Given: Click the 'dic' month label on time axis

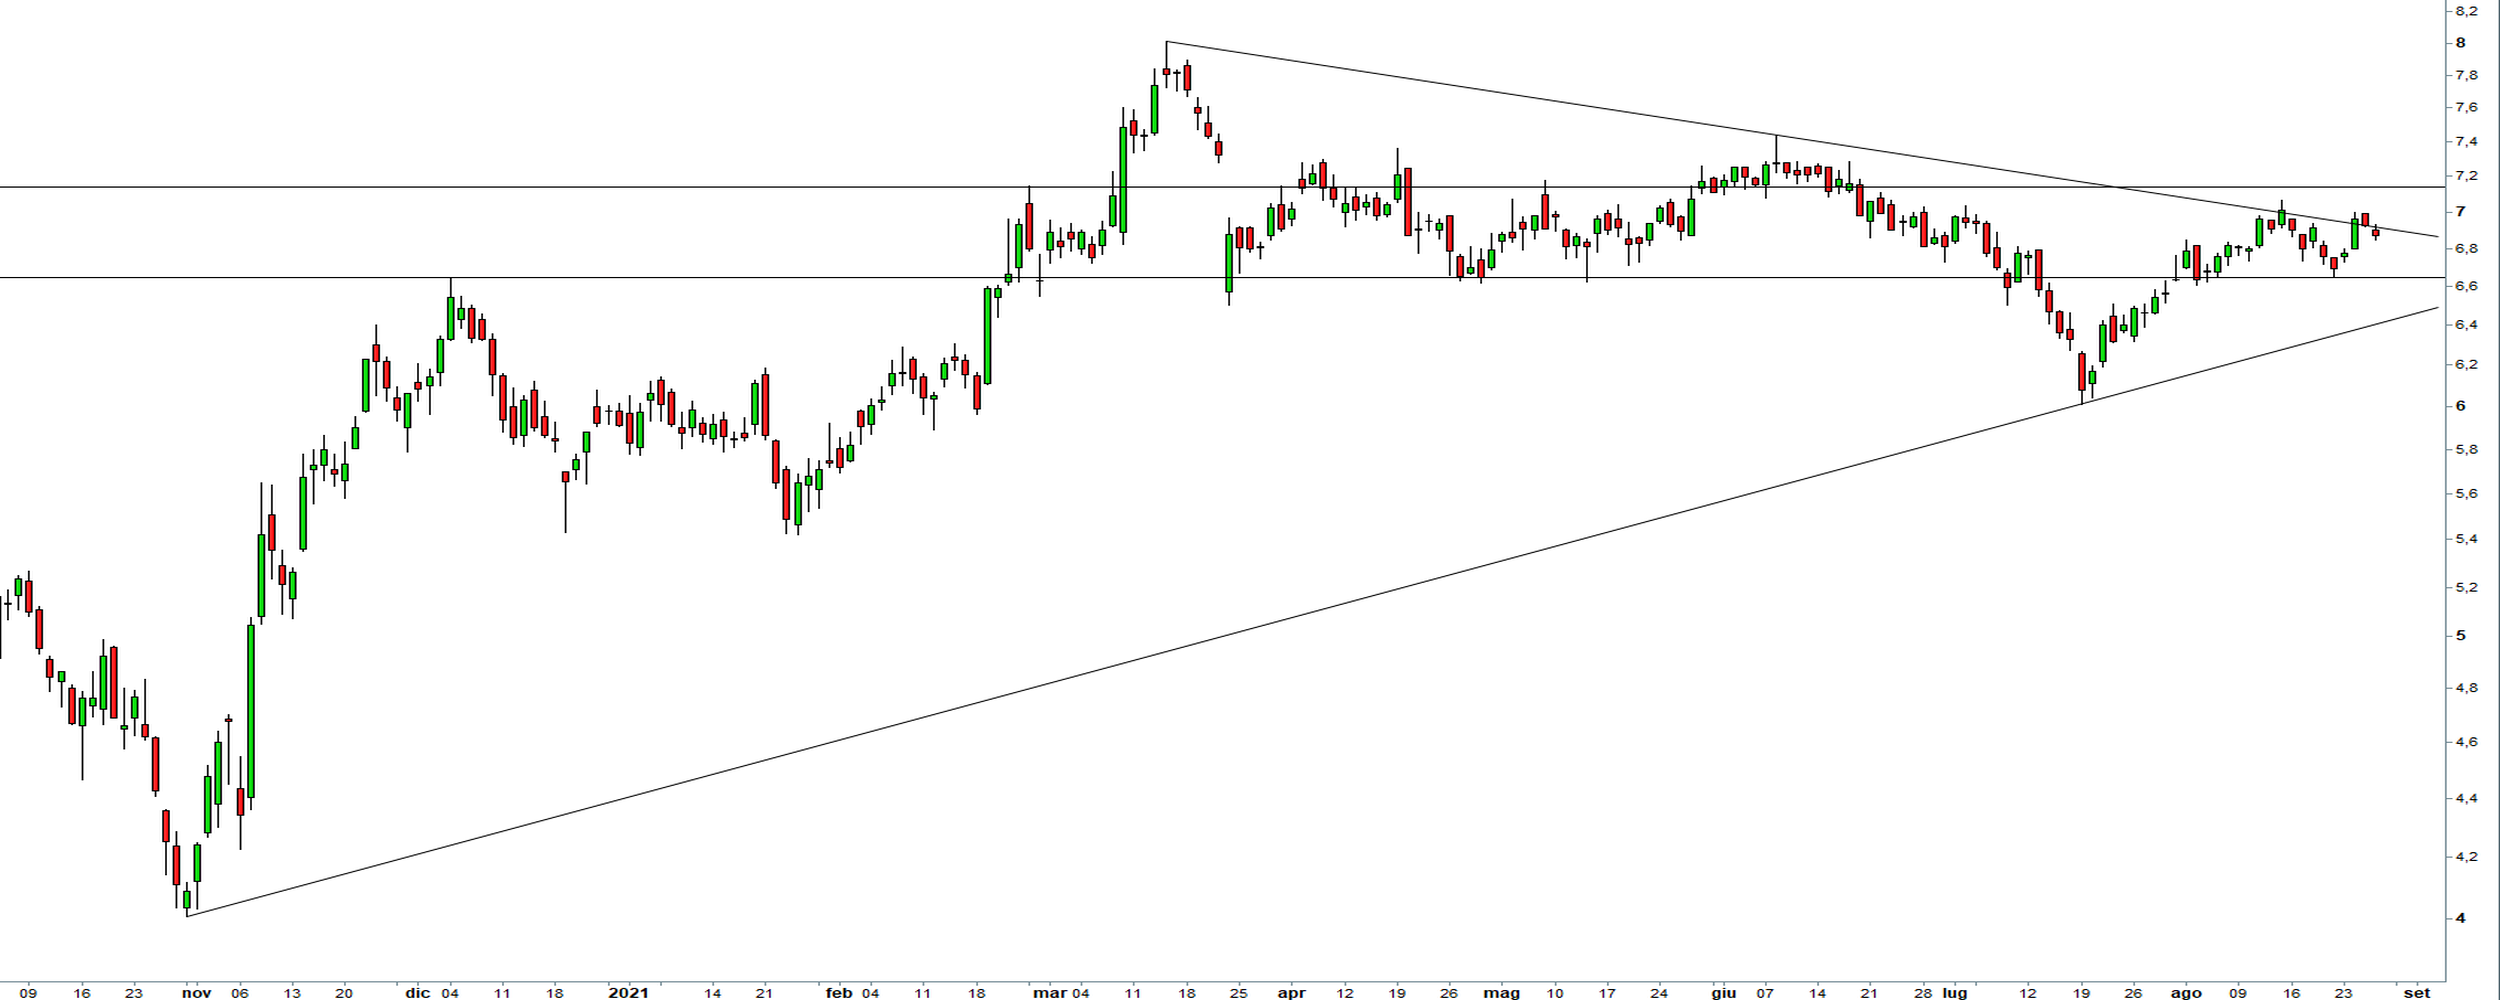Looking at the screenshot, I should pos(418,993).
